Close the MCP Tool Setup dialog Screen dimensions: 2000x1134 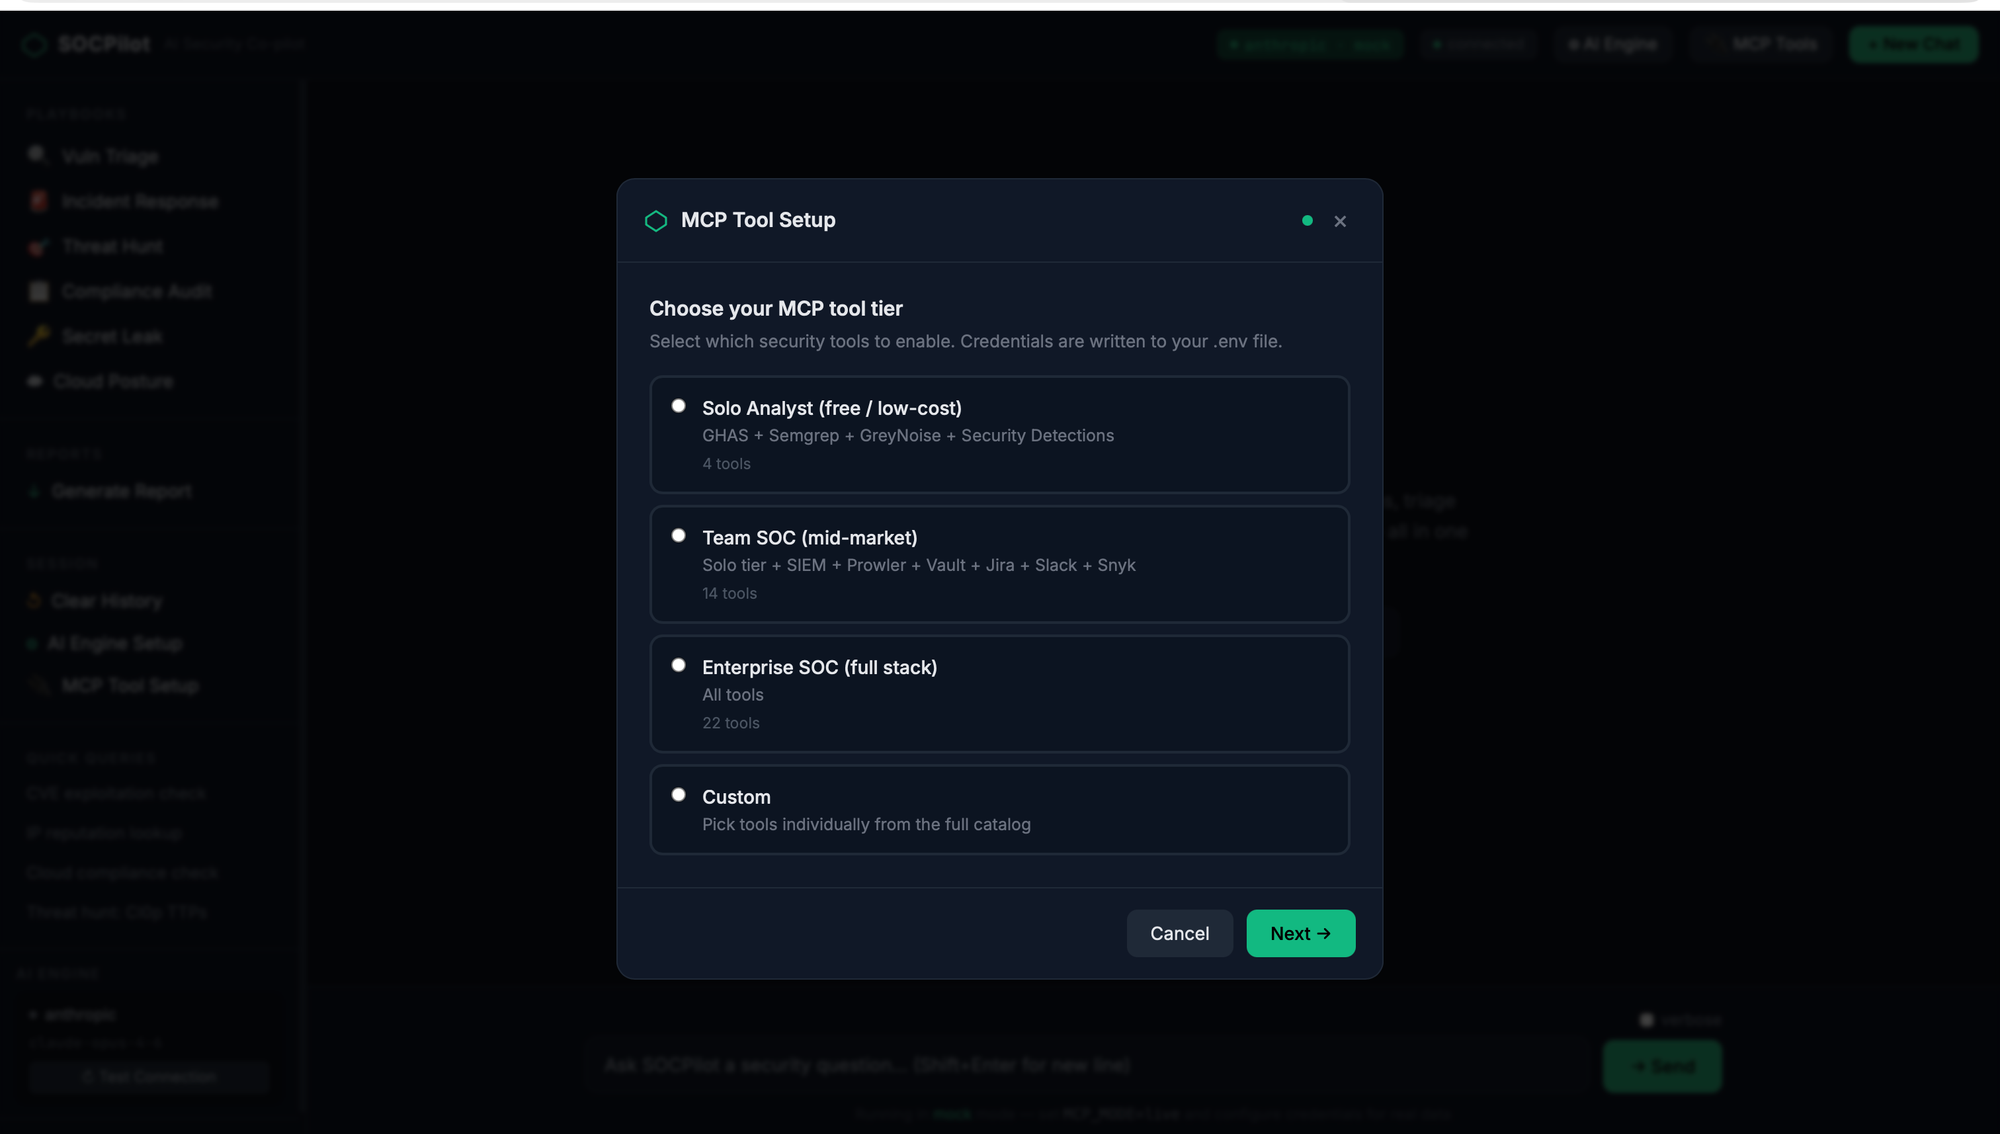[x=1340, y=221]
